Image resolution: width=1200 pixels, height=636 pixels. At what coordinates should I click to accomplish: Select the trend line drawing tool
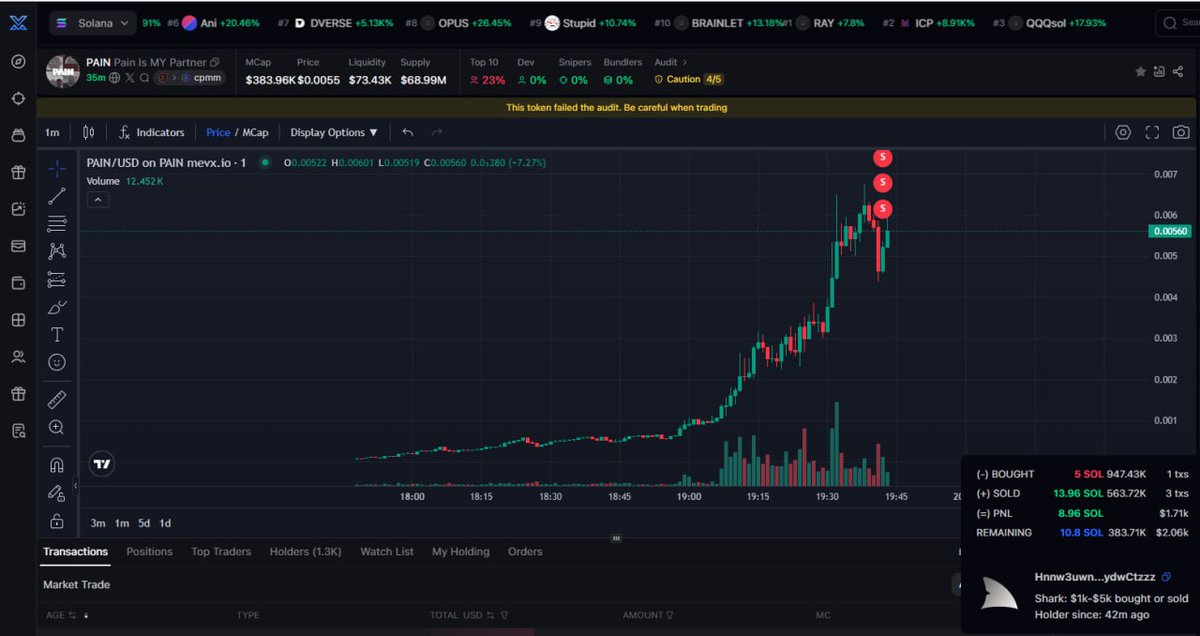tap(57, 196)
